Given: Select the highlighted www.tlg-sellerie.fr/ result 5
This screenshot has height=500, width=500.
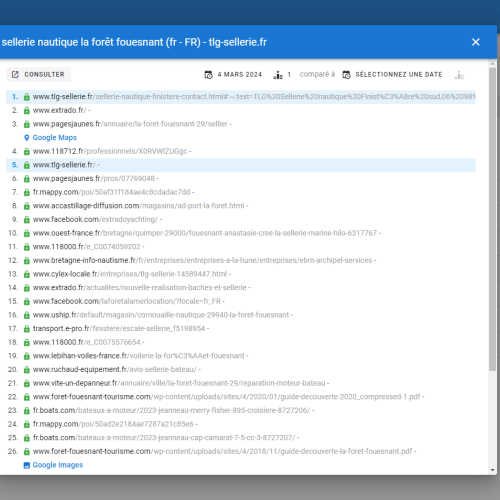Looking at the screenshot, I should pos(241,165).
